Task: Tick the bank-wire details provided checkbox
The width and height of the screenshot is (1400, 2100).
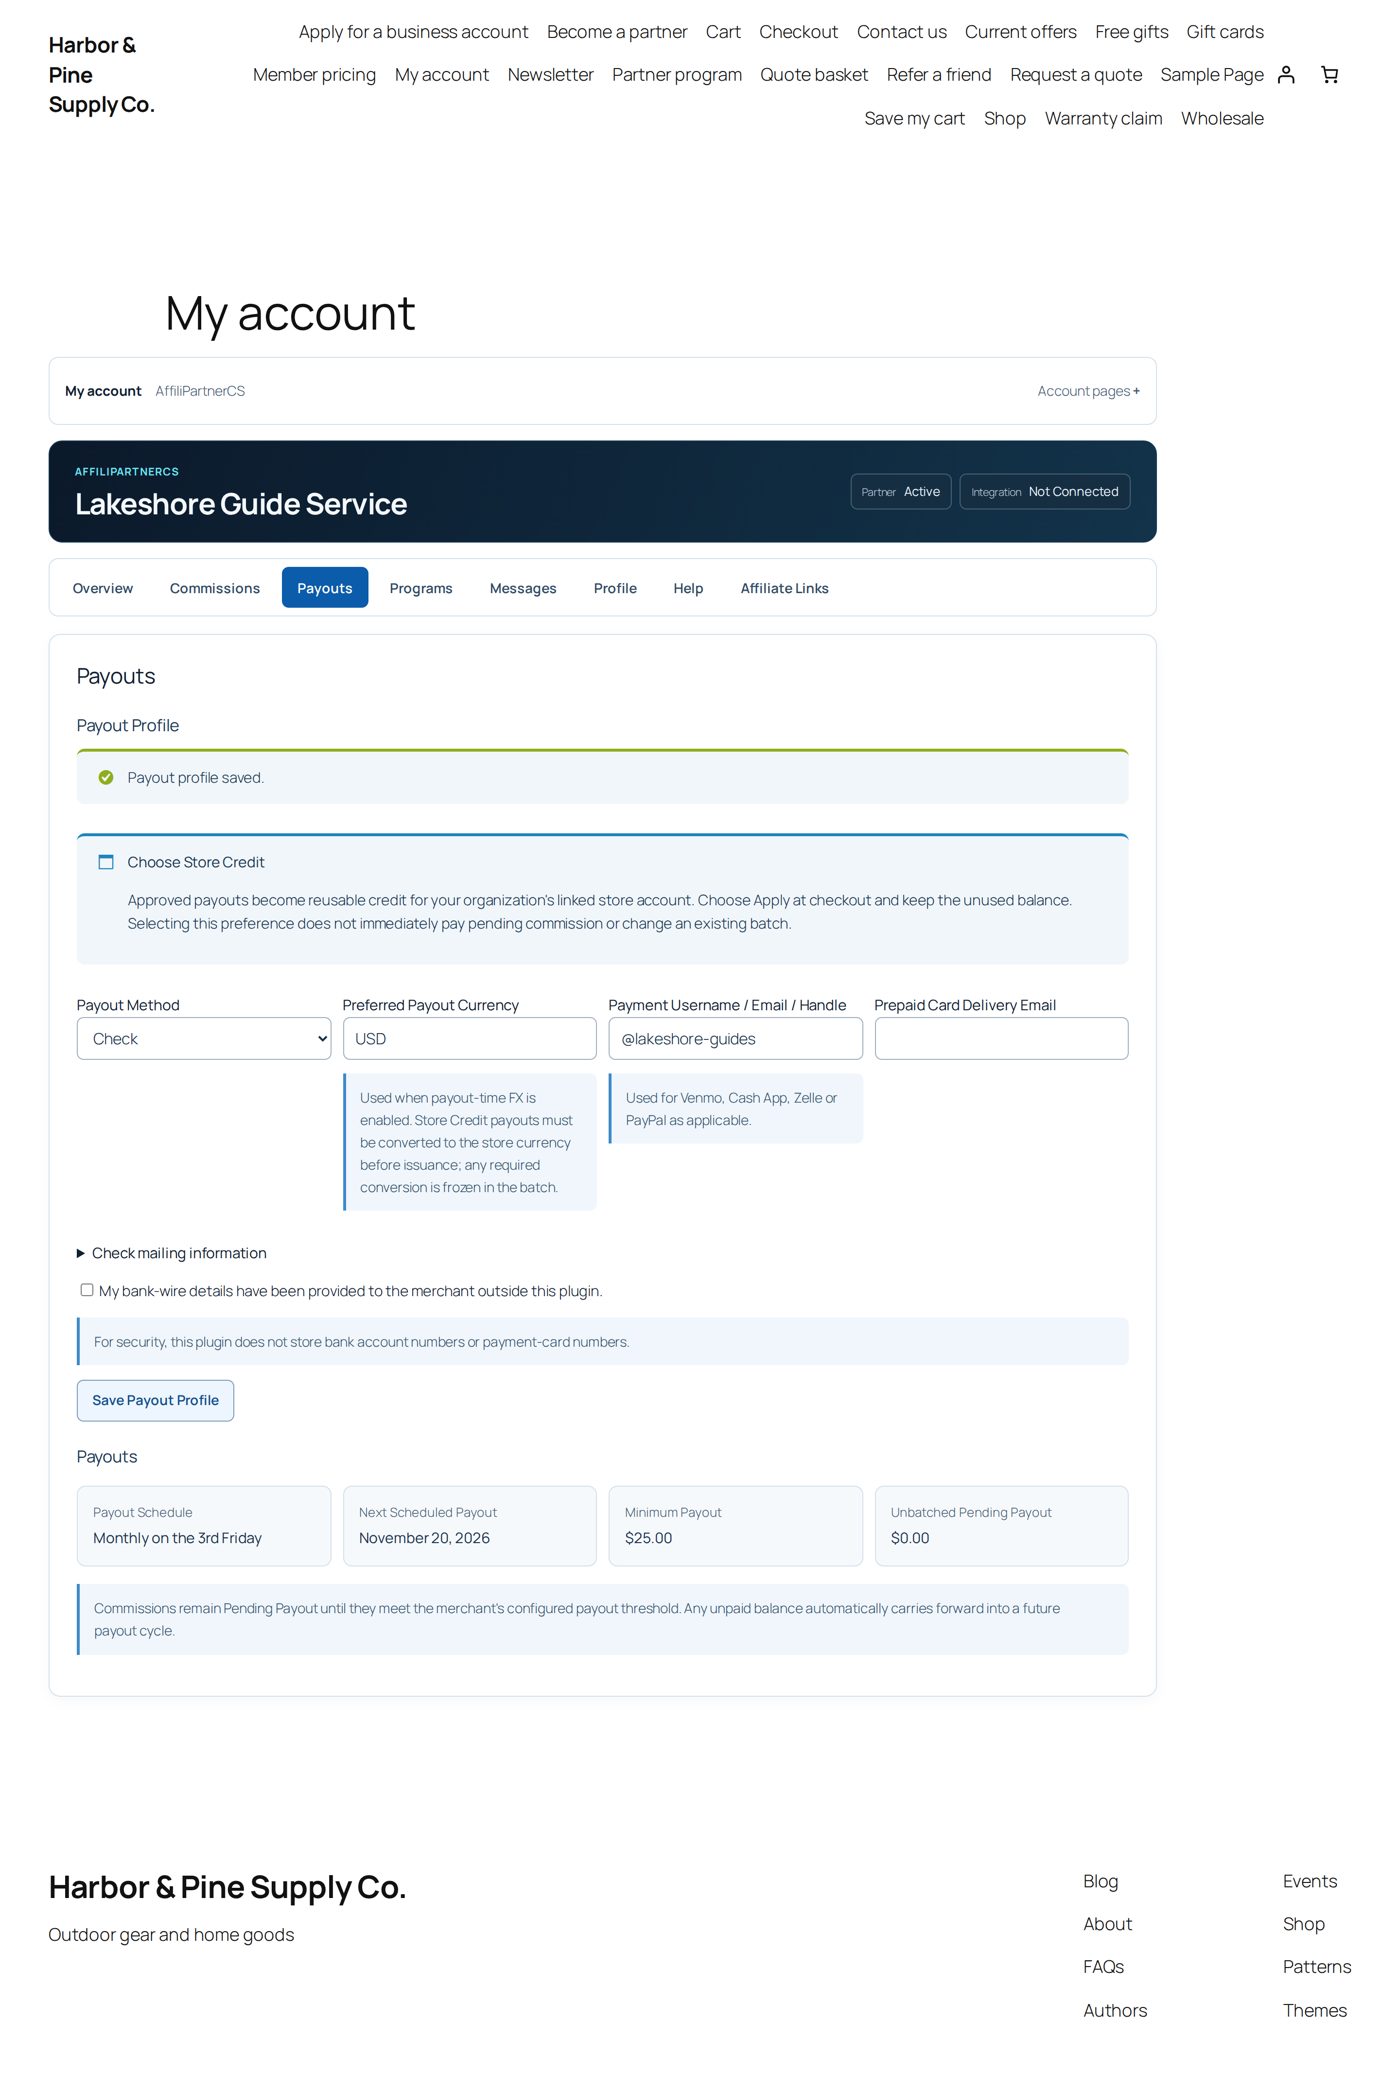Action: tap(87, 1290)
